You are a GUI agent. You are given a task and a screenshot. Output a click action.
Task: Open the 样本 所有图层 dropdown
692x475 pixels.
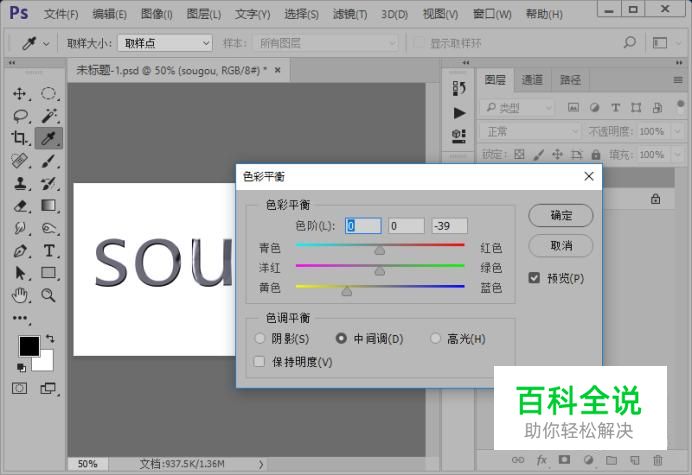[x=326, y=43]
